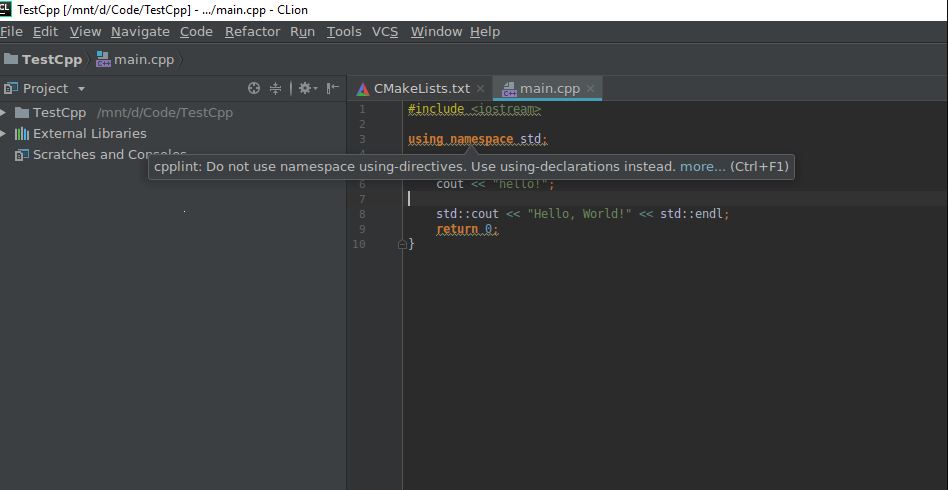Close the main.cpp tab
The image size is (948, 490).
[x=591, y=88]
